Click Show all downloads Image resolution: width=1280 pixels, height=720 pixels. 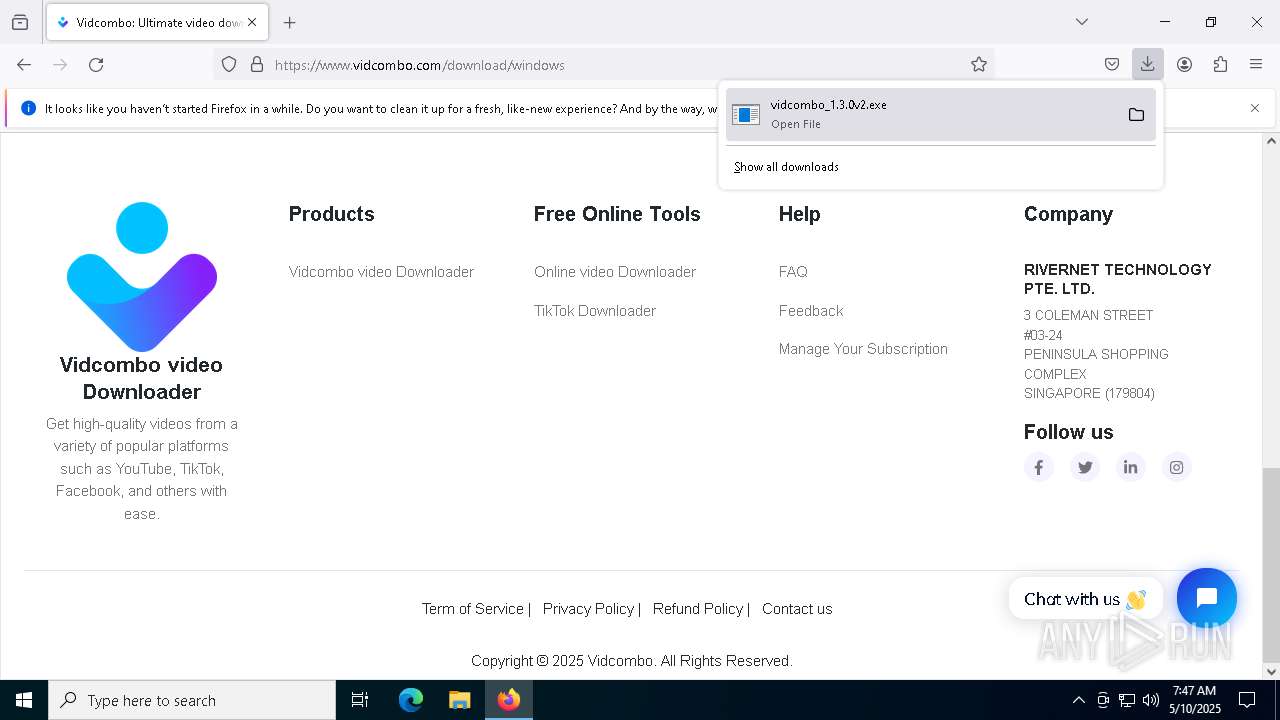[x=786, y=167]
